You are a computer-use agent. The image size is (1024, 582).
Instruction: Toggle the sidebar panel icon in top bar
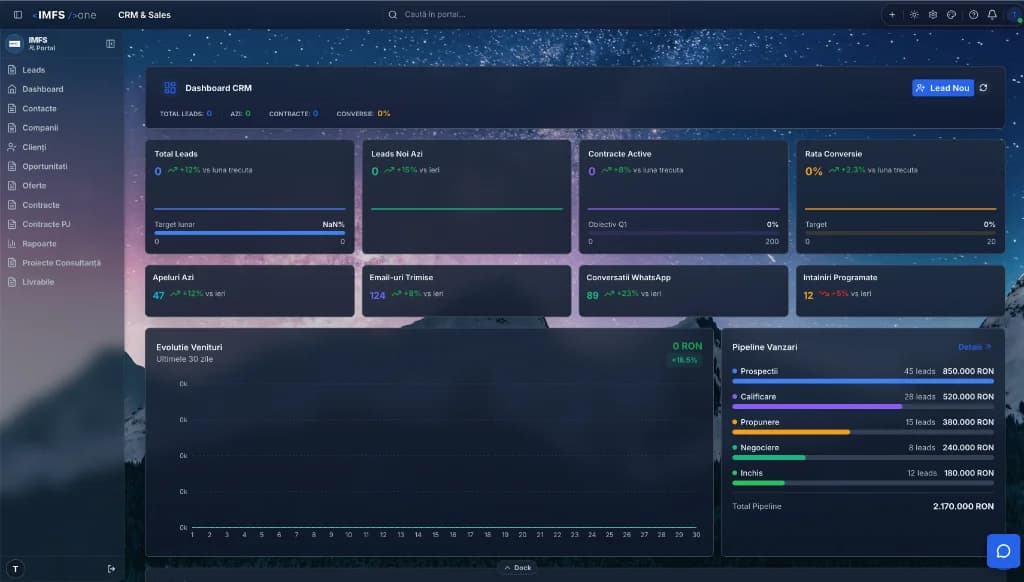(x=18, y=14)
